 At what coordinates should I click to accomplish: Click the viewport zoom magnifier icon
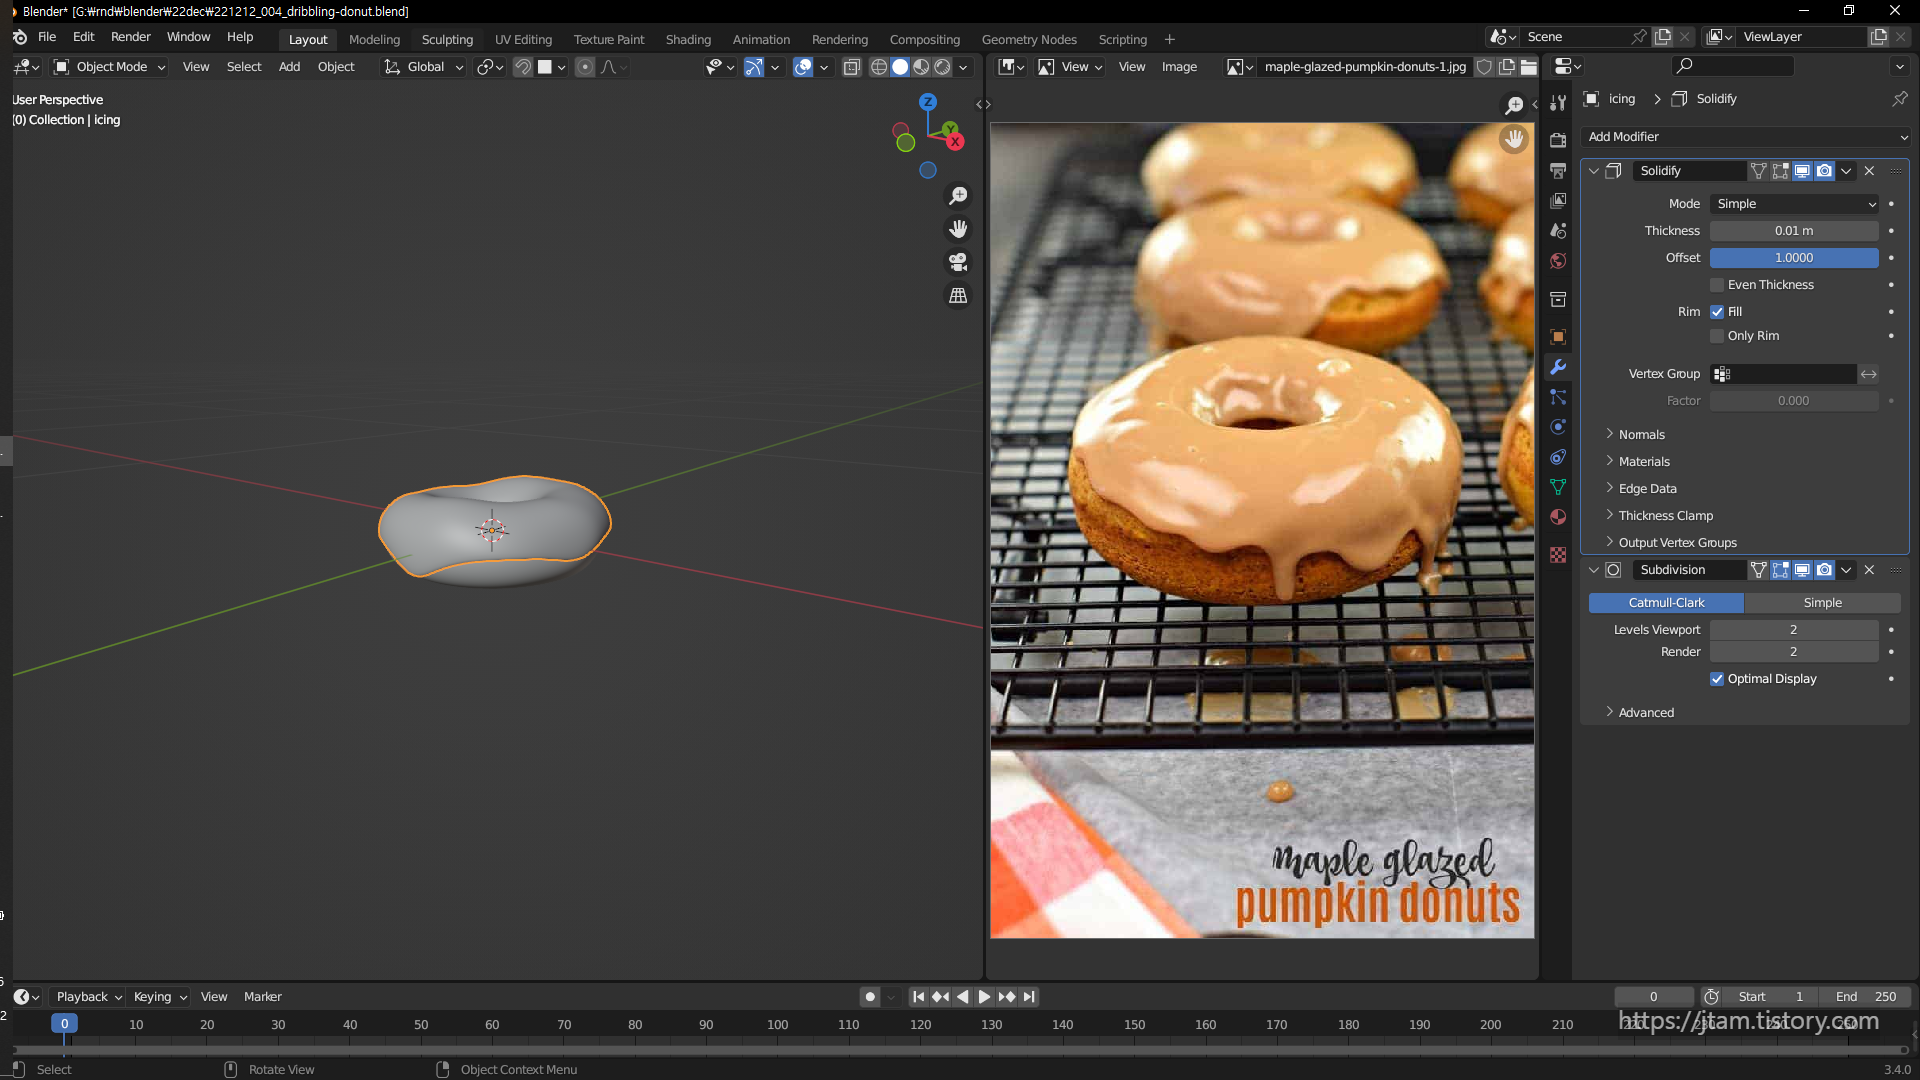click(958, 196)
